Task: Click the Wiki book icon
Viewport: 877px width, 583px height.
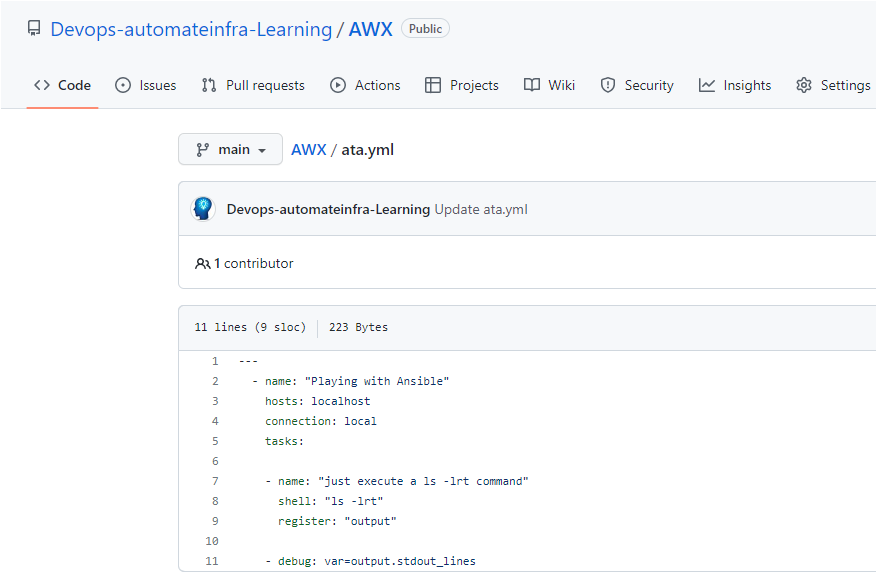Action: [532, 85]
